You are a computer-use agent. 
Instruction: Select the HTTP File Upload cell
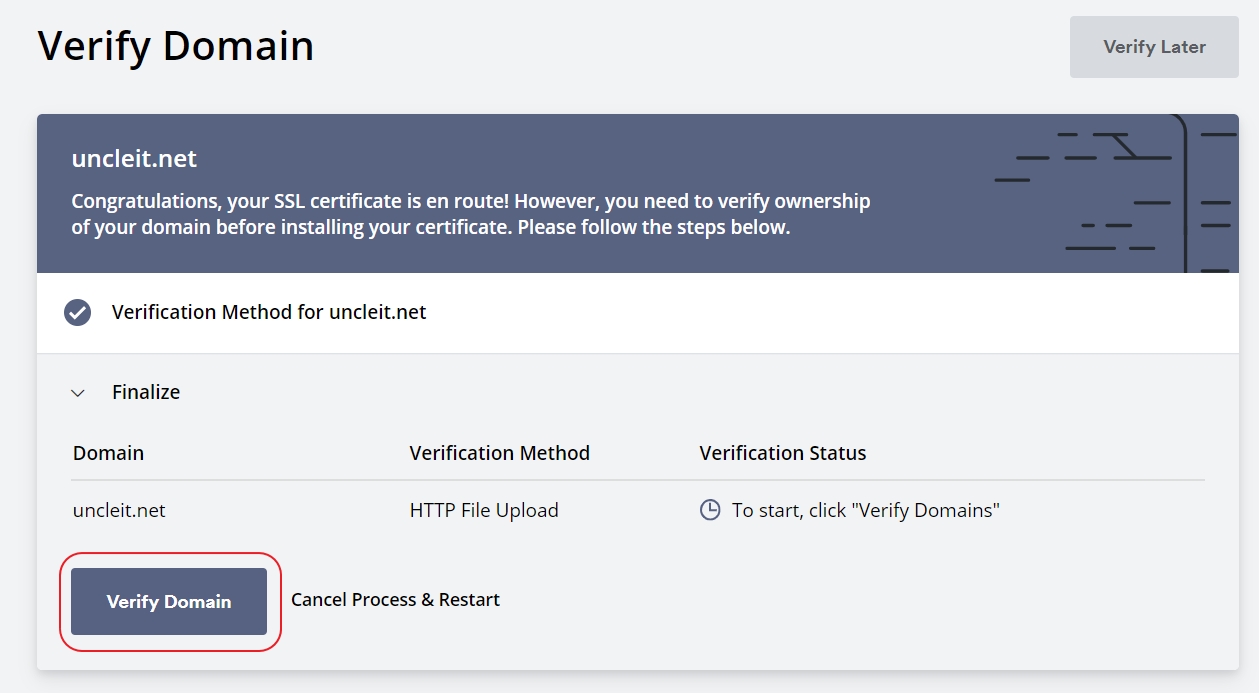click(x=484, y=510)
